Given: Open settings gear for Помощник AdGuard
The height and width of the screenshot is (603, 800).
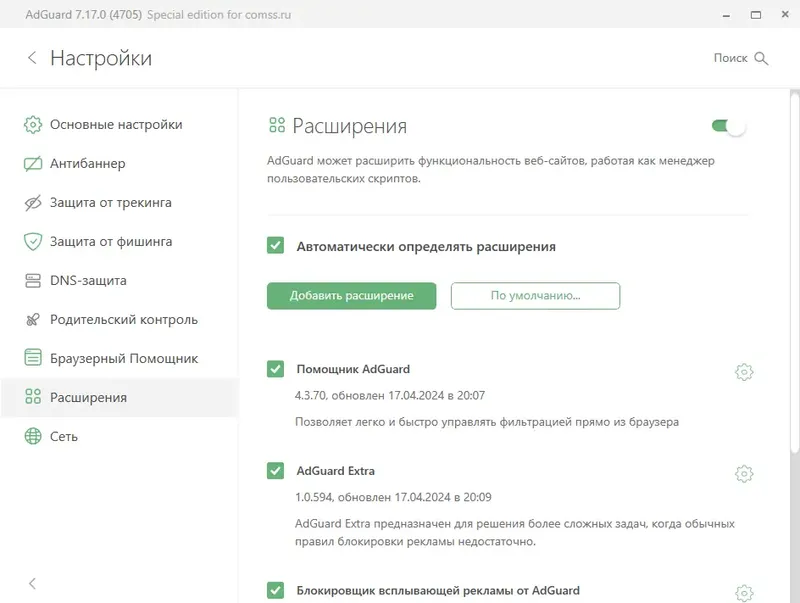Looking at the screenshot, I should [744, 372].
